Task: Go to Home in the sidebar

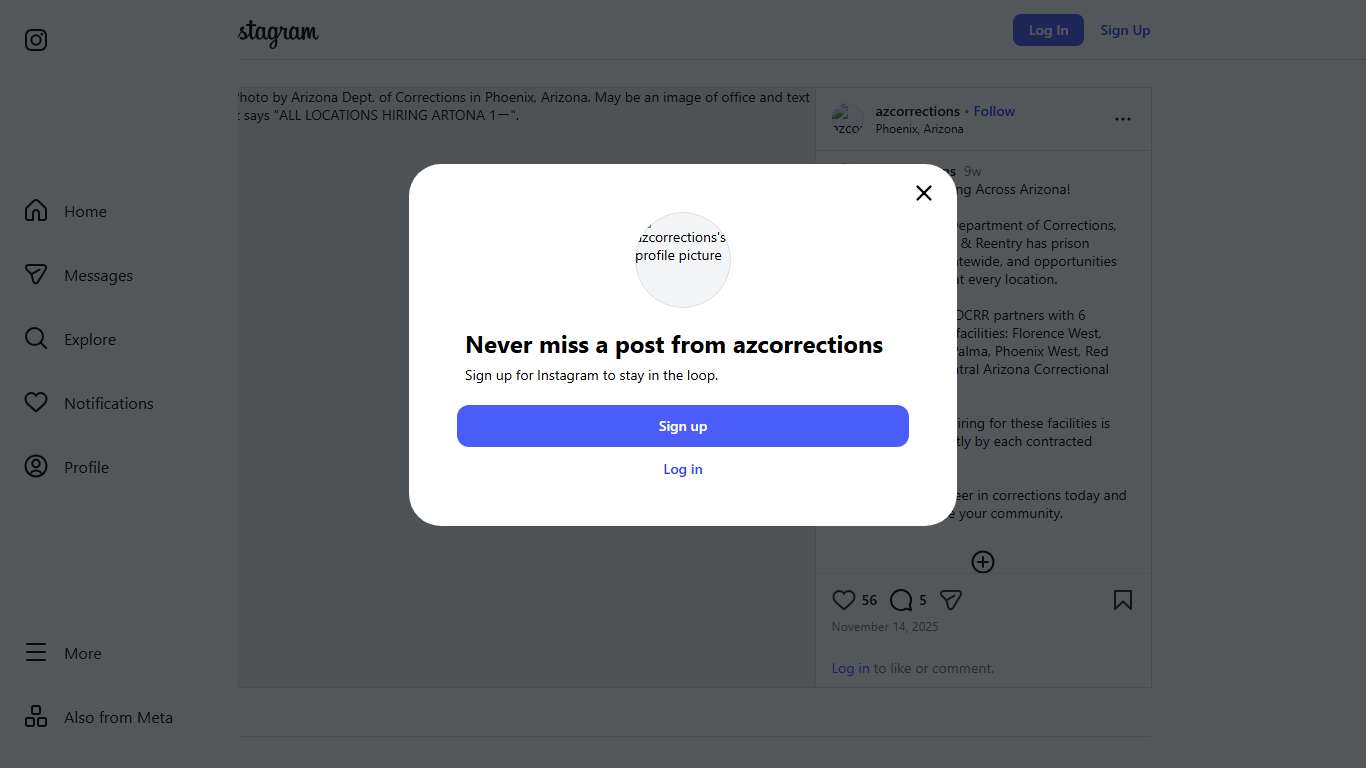Action: [36, 211]
